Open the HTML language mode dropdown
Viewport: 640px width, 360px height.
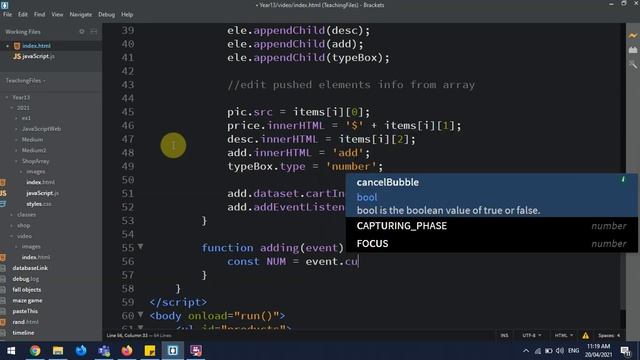coord(564,336)
